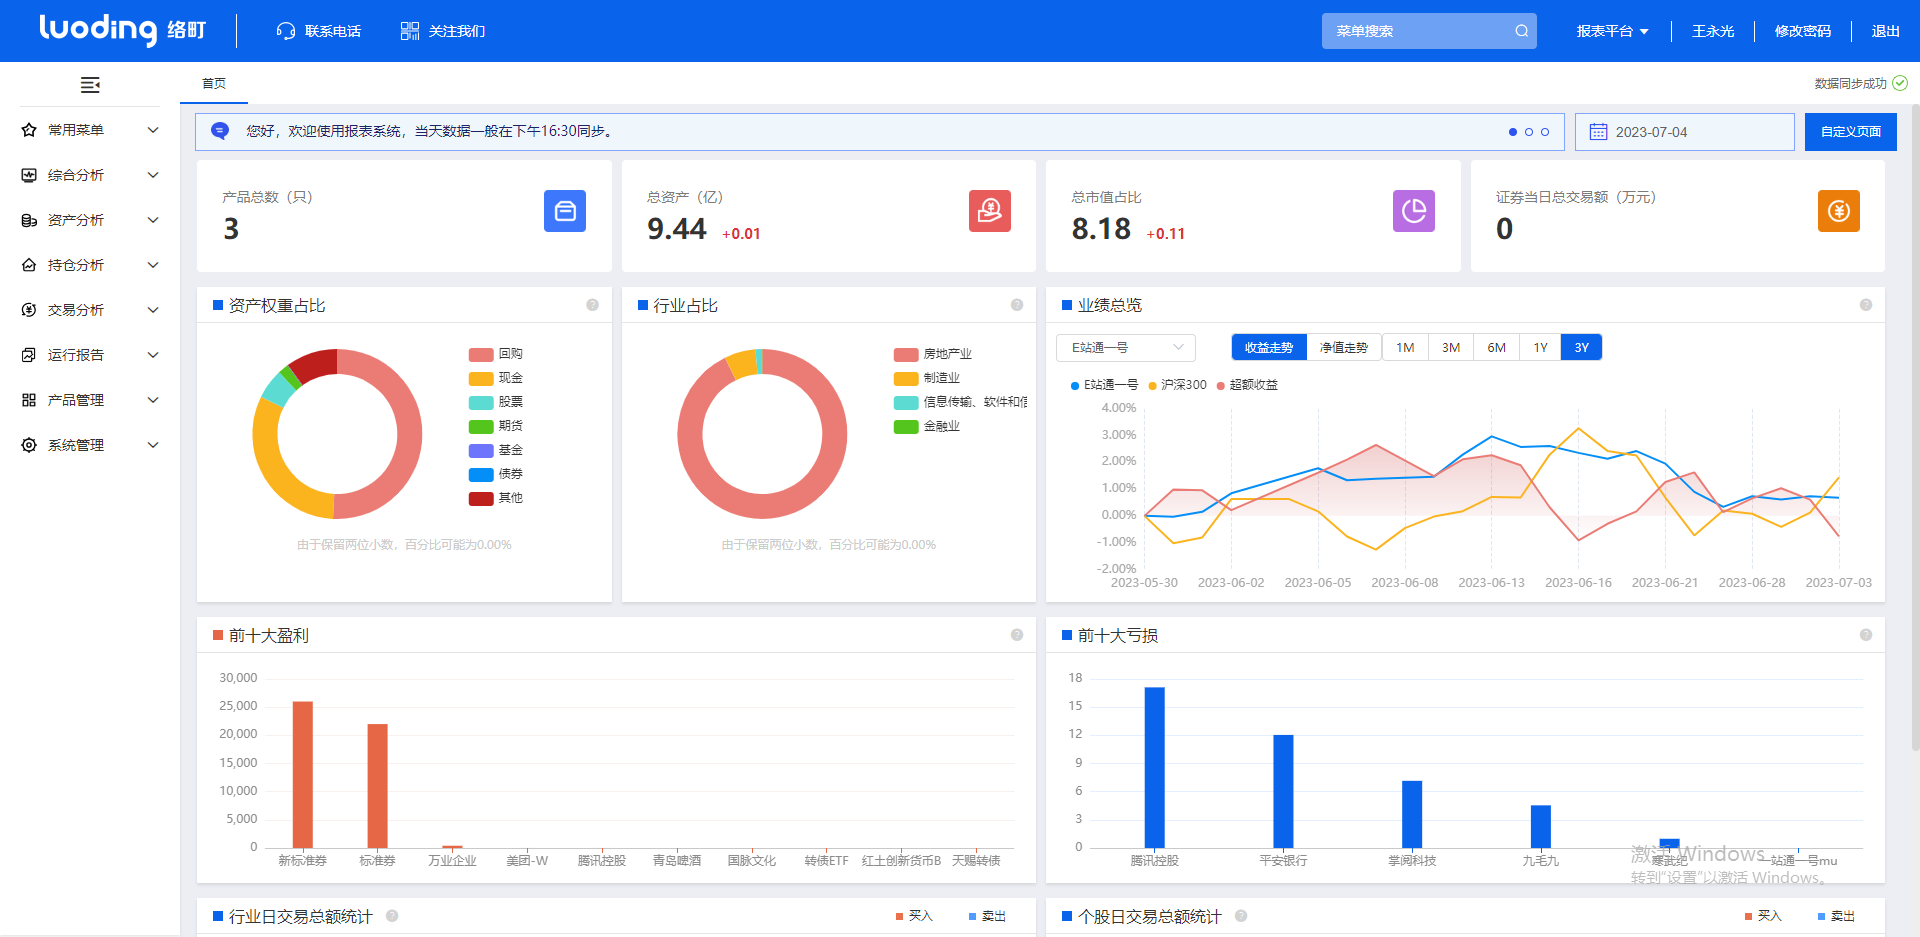Click the second notice carousel dot
The width and height of the screenshot is (1920, 937).
(x=1529, y=132)
